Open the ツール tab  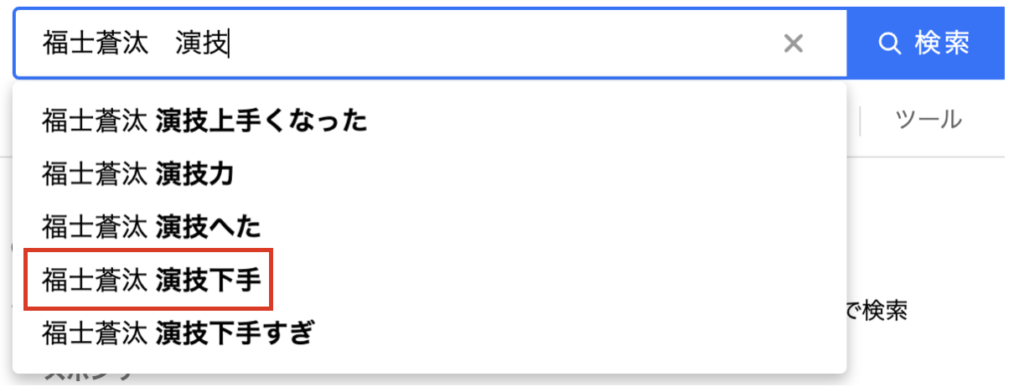[x=928, y=120]
